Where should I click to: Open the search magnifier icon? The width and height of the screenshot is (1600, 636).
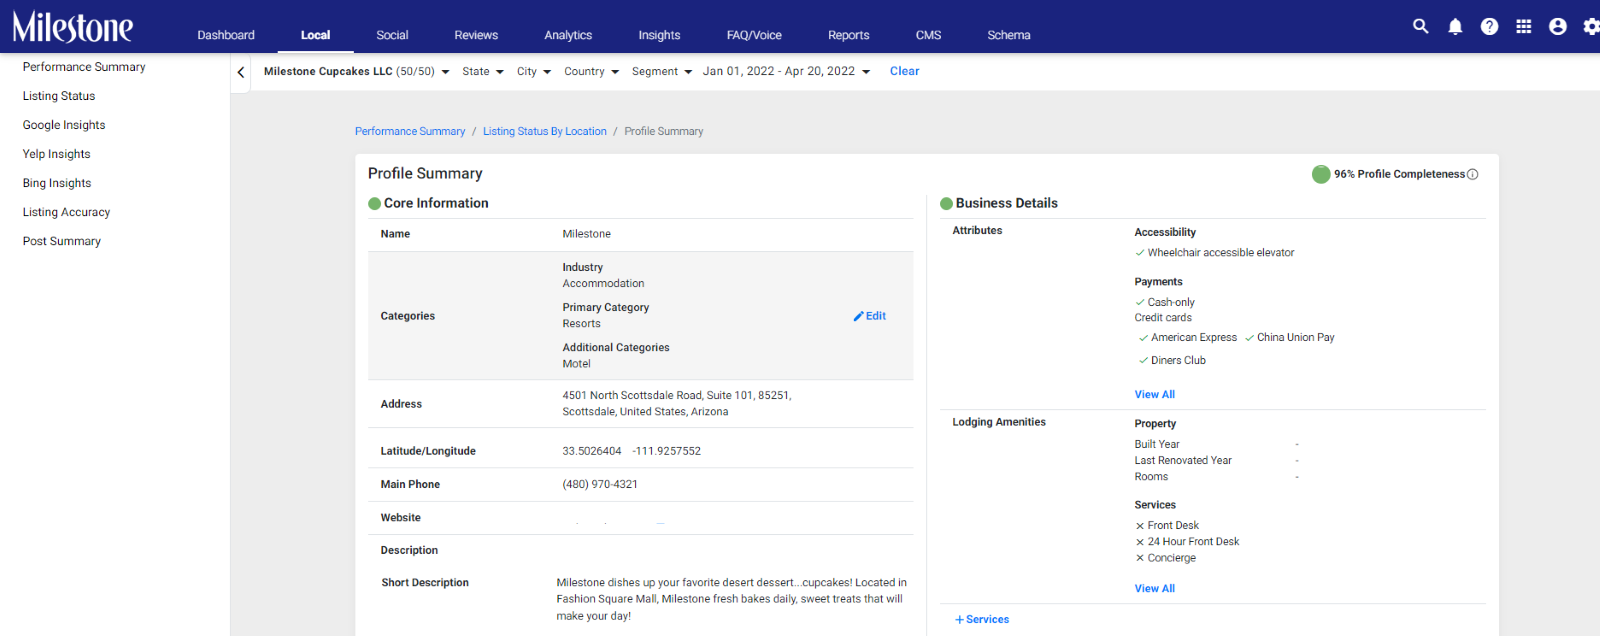[x=1420, y=26]
